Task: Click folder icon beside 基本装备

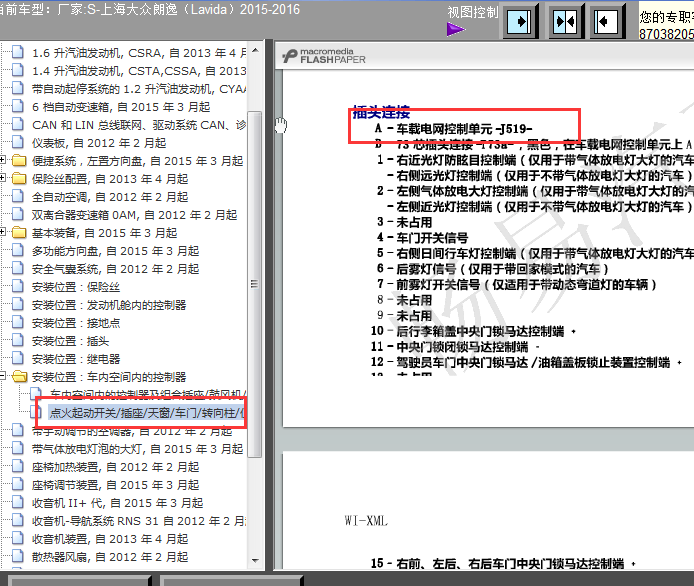Action: tap(19, 232)
